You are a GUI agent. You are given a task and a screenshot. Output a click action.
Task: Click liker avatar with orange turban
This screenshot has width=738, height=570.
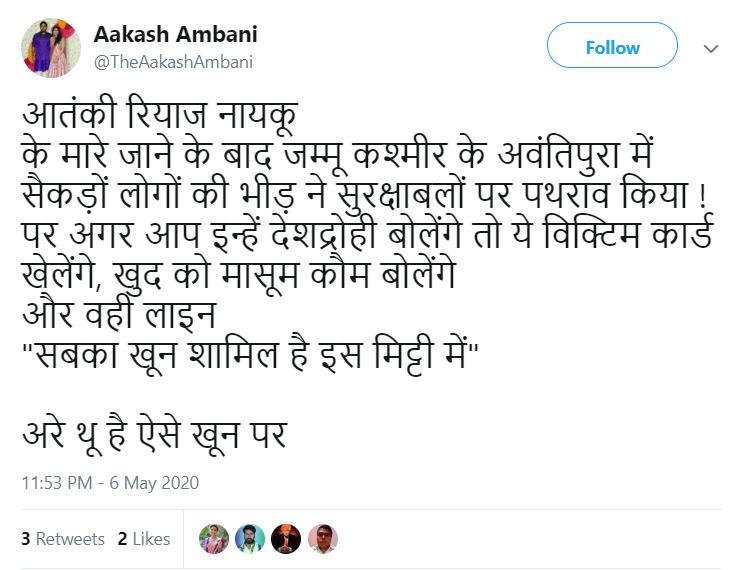pos(287,539)
